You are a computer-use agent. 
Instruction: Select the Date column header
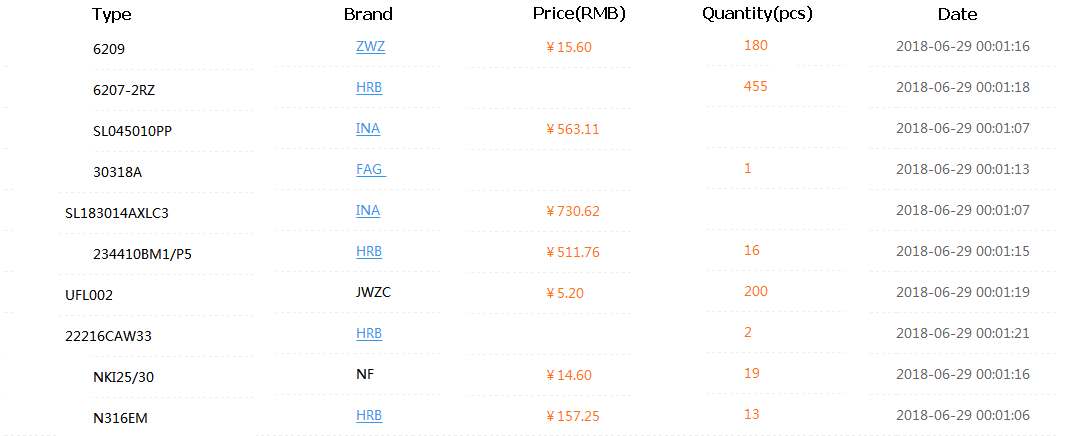(x=957, y=15)
